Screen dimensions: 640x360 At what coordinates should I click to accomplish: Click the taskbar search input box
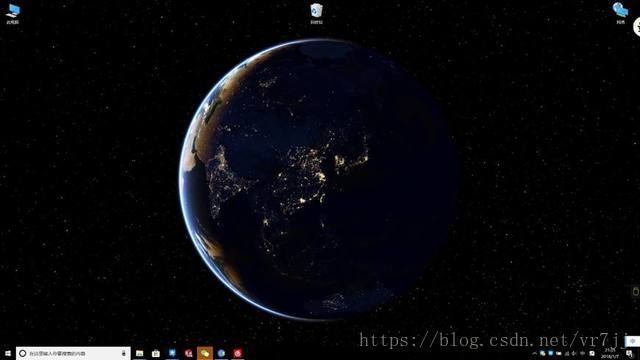coord(73,353)
